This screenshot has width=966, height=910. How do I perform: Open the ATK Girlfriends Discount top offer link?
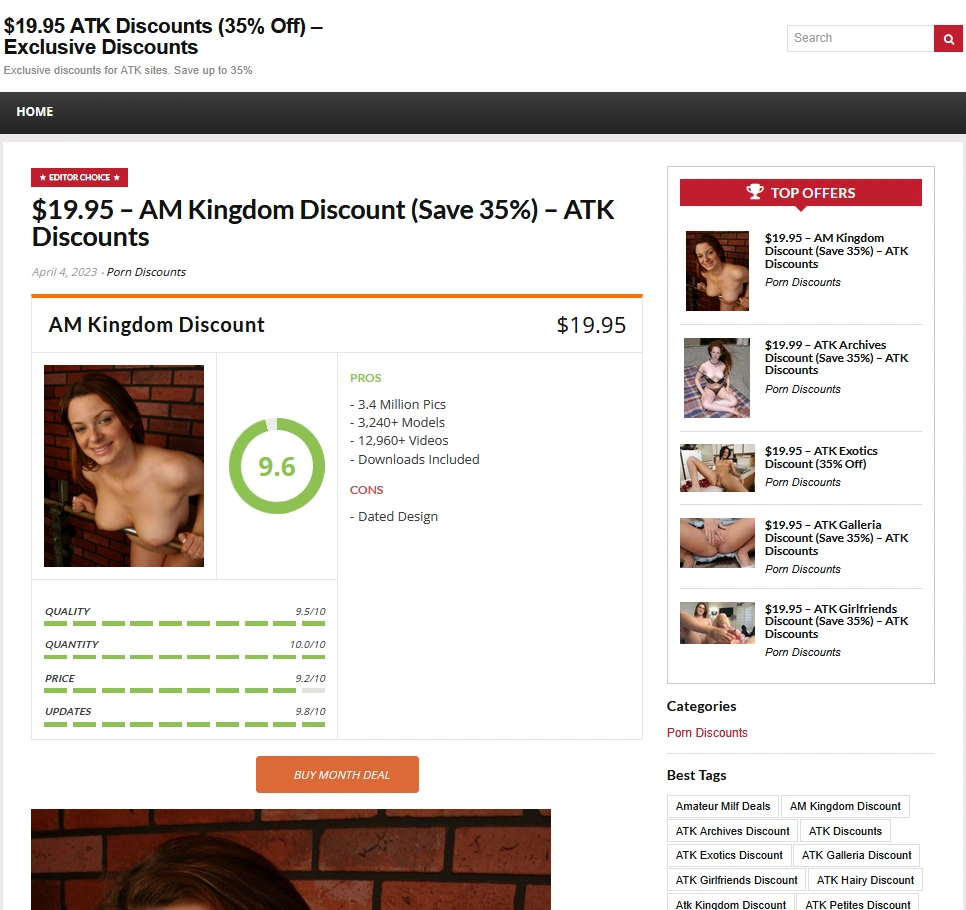(x=836, y=621)
